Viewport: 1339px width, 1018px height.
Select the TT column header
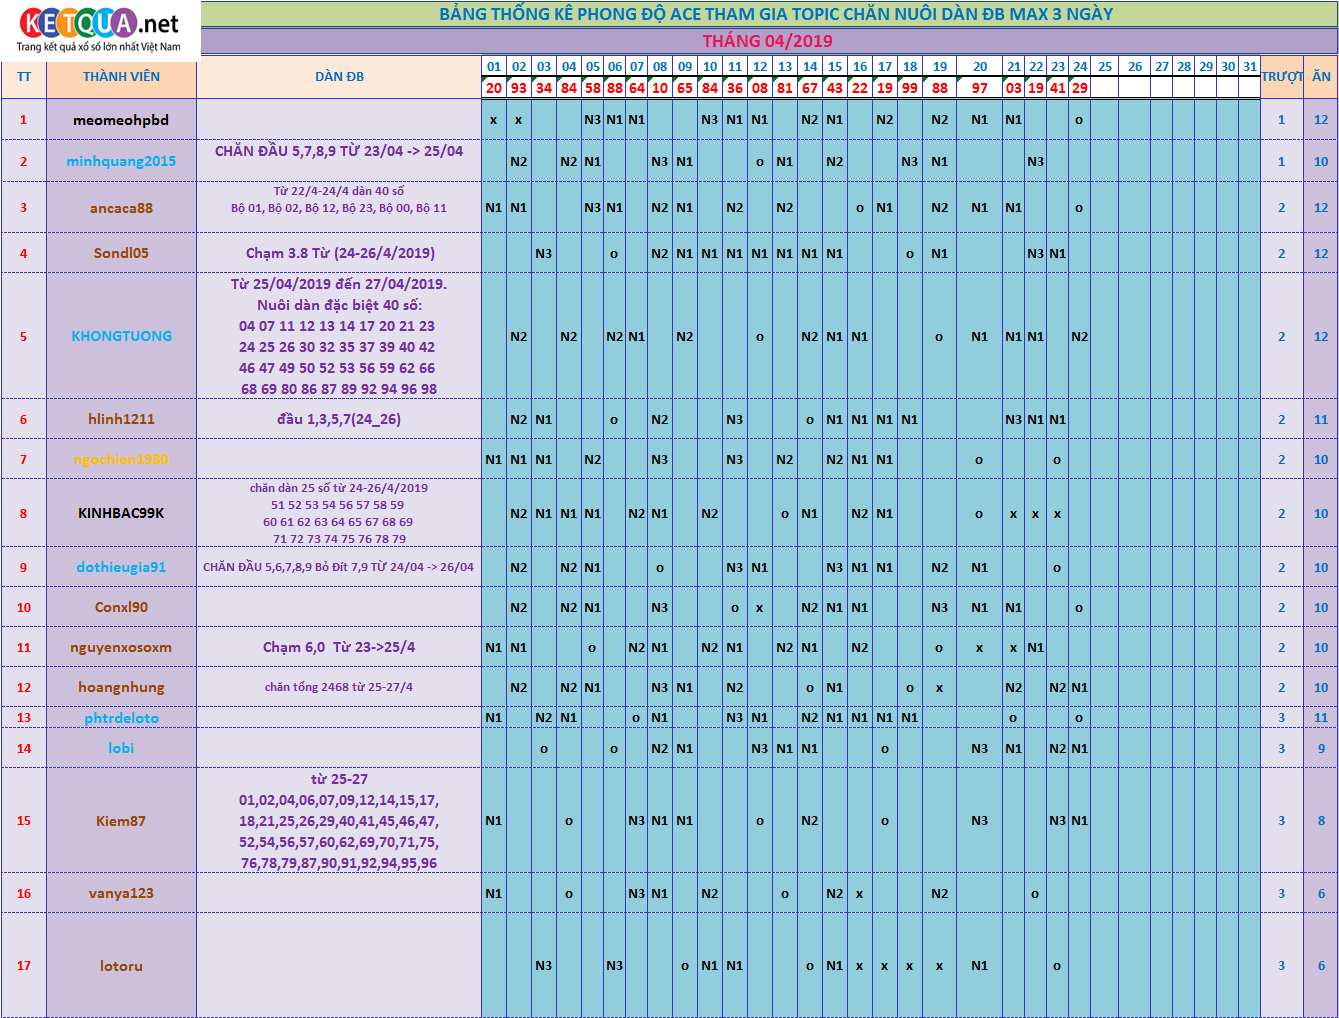[x=24, y=77]
